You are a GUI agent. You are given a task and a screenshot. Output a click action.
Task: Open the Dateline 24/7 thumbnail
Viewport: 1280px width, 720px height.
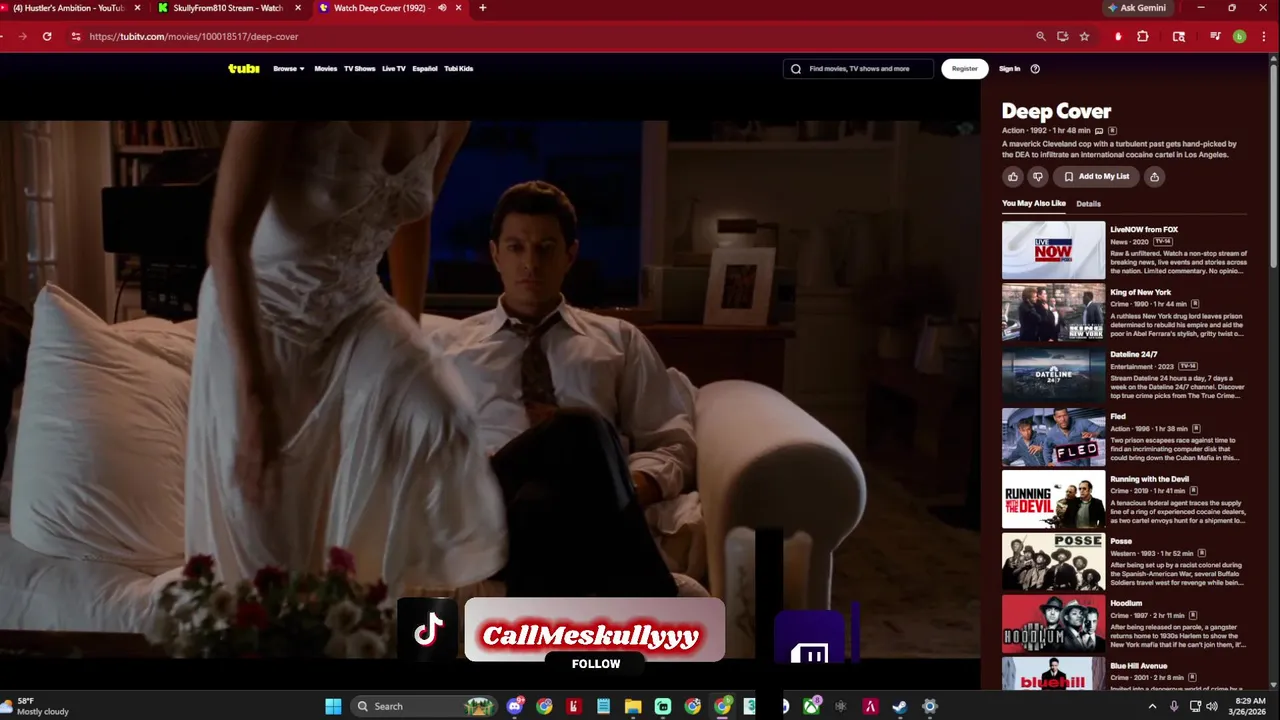[1053, 375]
